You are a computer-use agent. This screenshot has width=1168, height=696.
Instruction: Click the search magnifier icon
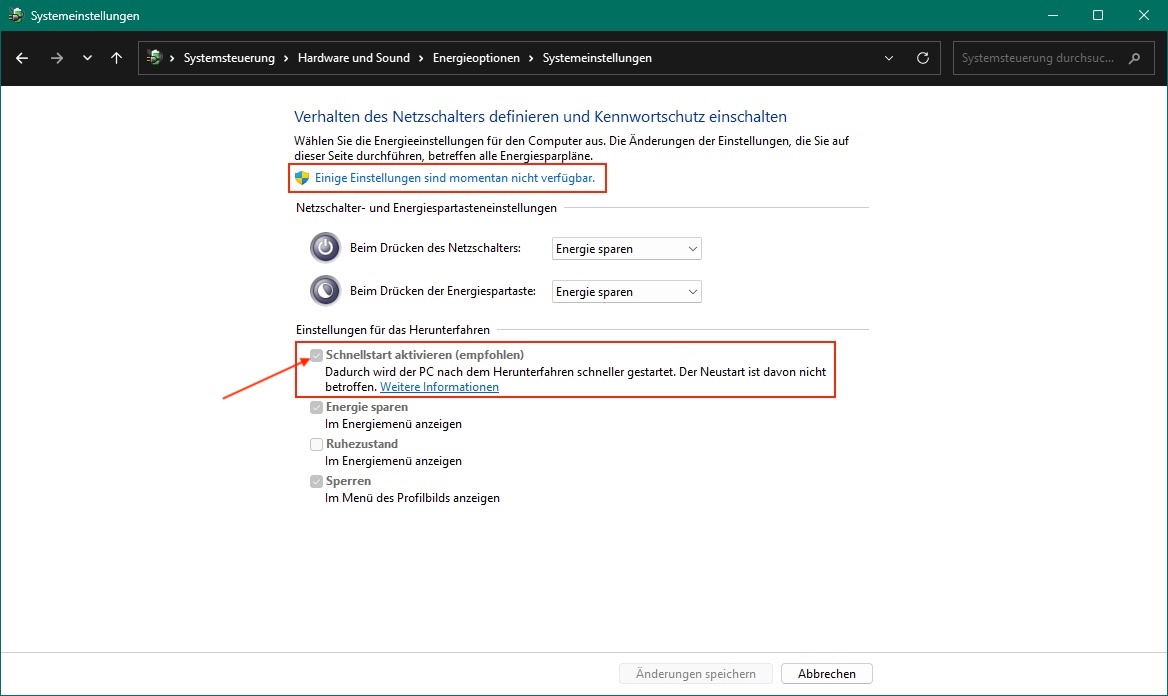(1134, 58)
